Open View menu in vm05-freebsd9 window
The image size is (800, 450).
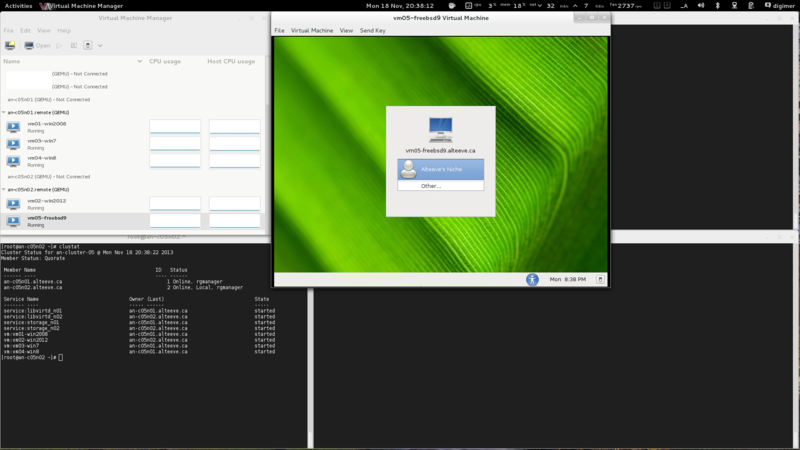pos(346,31)
